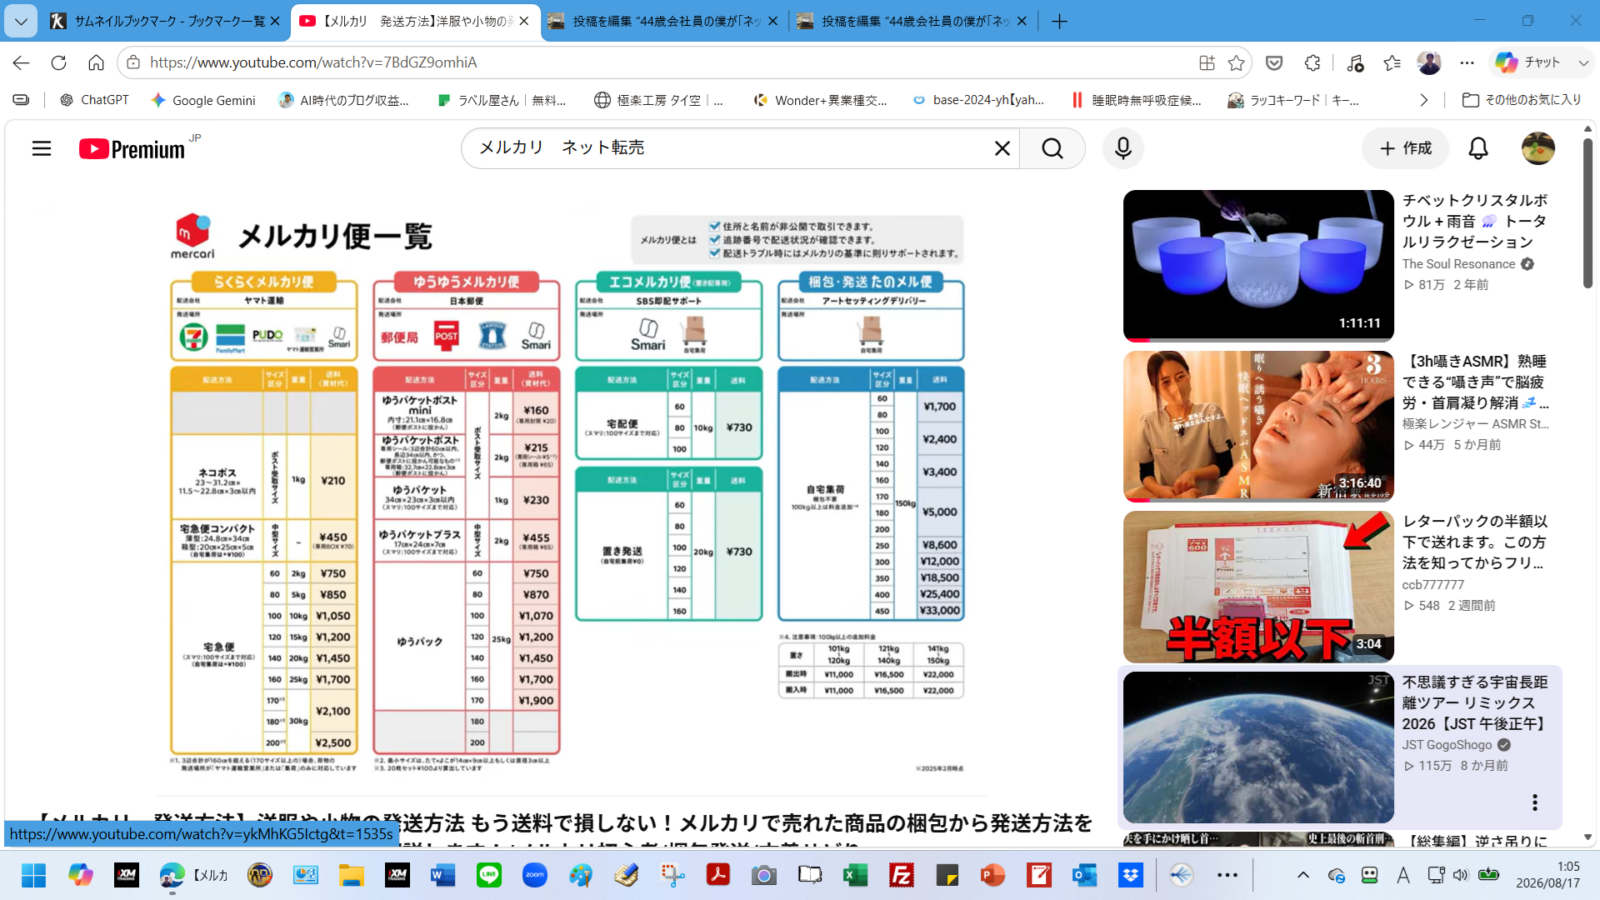Switch to the first 投稿を編集 tab

664,21
